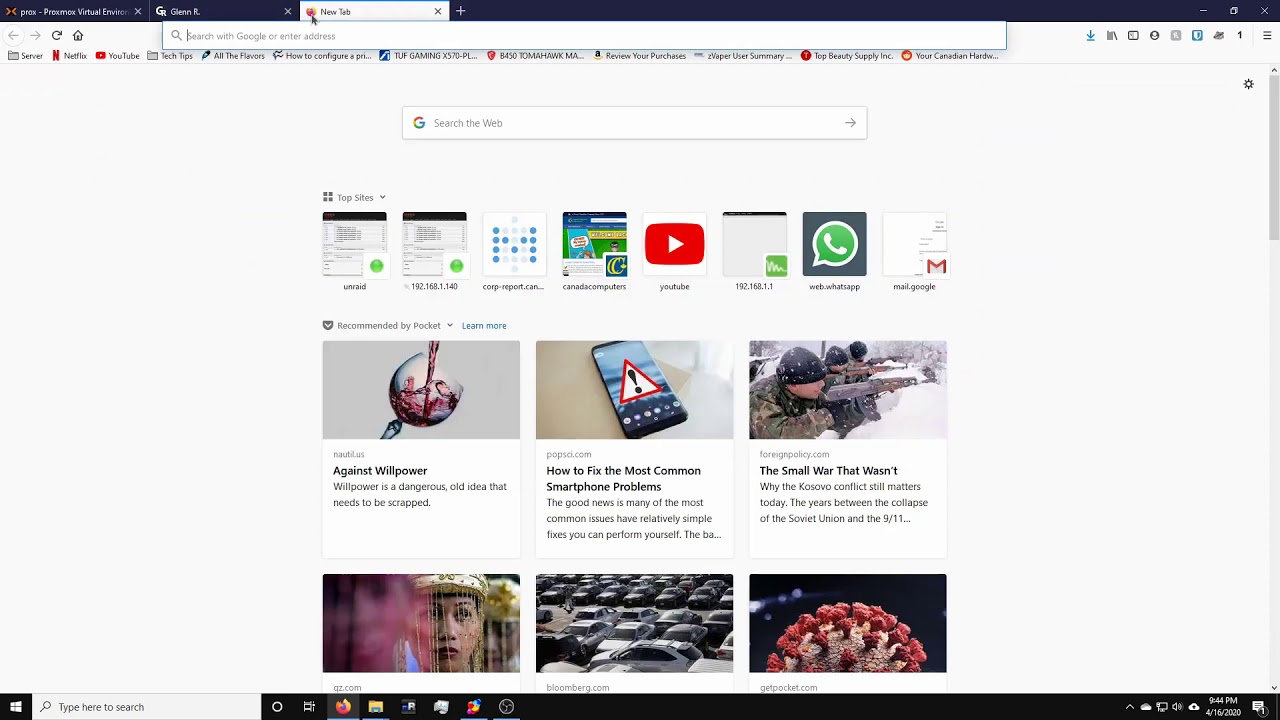Open the Tech Tips bookmarks folder
The image size is (1280, 720).
click(170, 56)
